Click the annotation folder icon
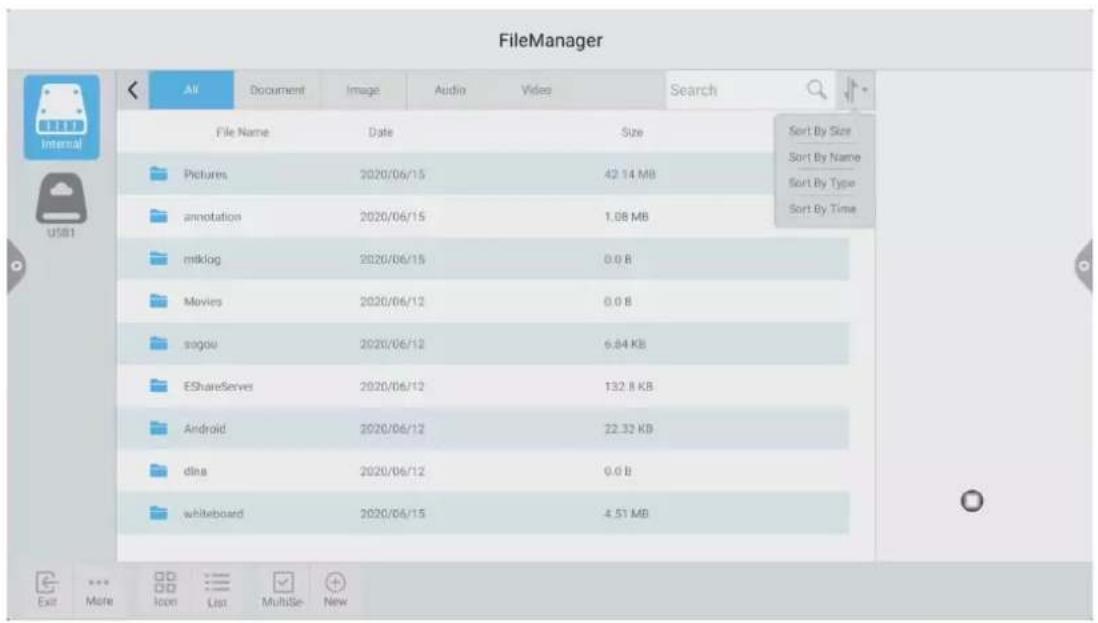This screenshot has width=1098, height=623. (x=159, y=216)
